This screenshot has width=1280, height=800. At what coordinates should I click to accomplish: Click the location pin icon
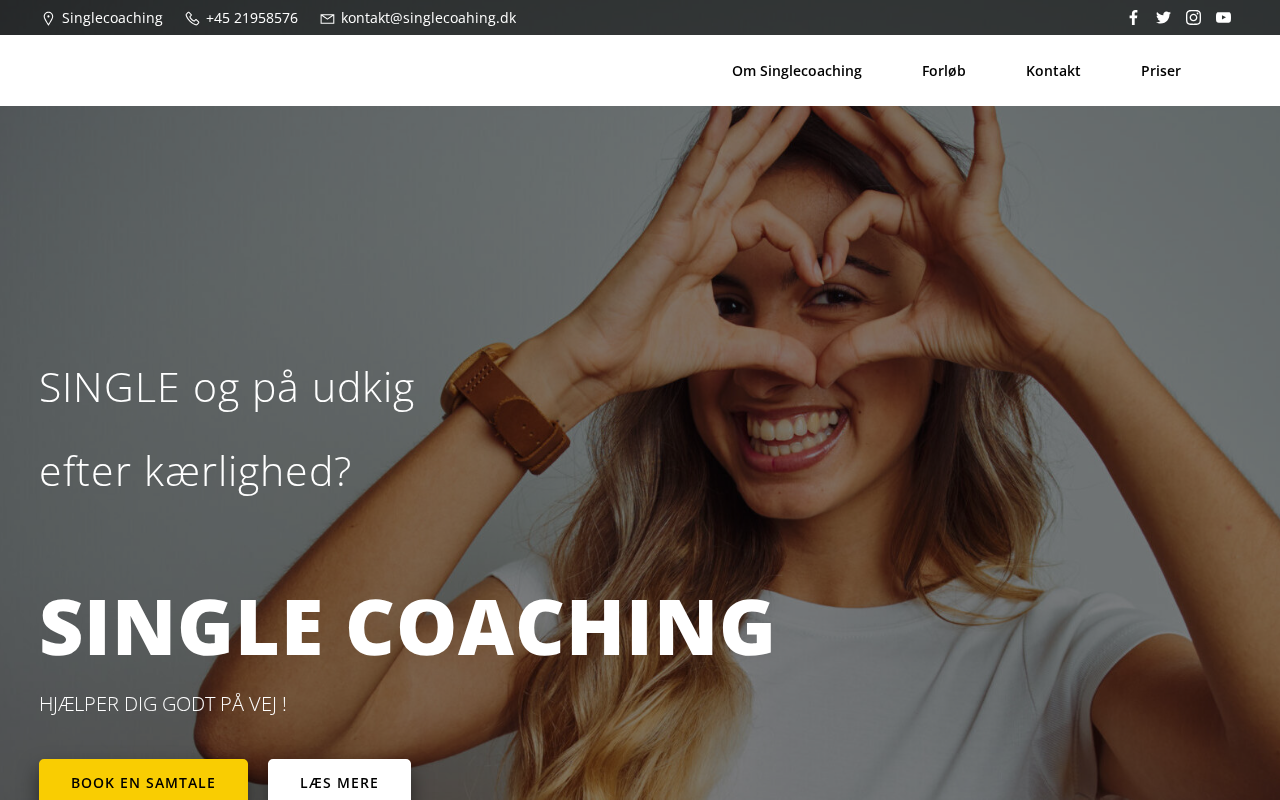(x=48, y=18)
